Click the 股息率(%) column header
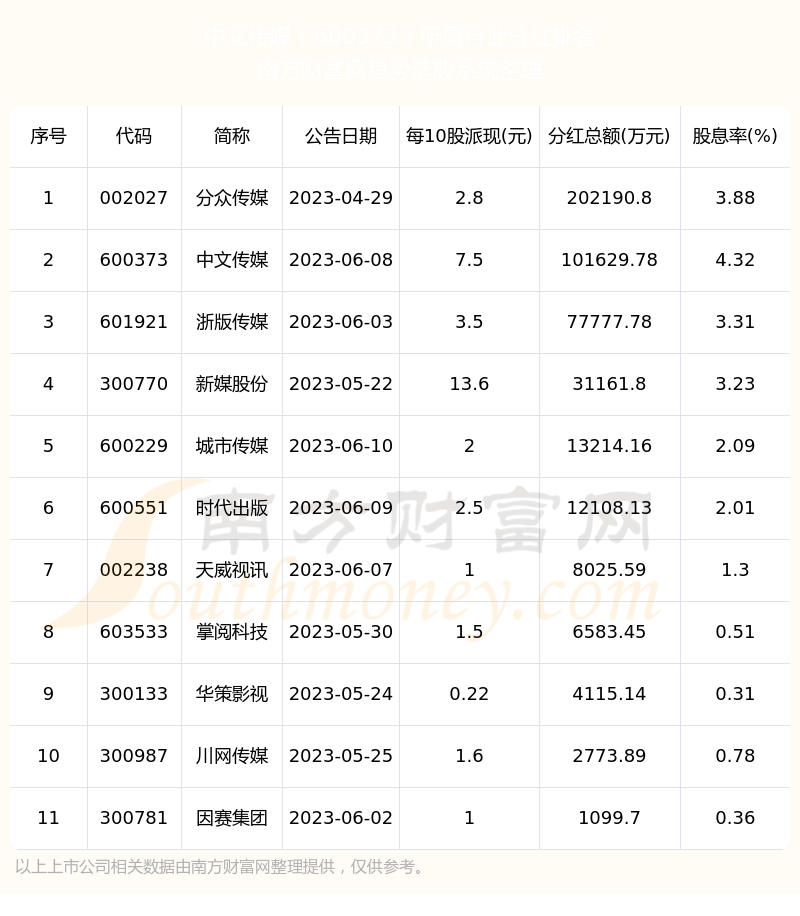This screenshot has width=800, height=916. click(735, 137)
